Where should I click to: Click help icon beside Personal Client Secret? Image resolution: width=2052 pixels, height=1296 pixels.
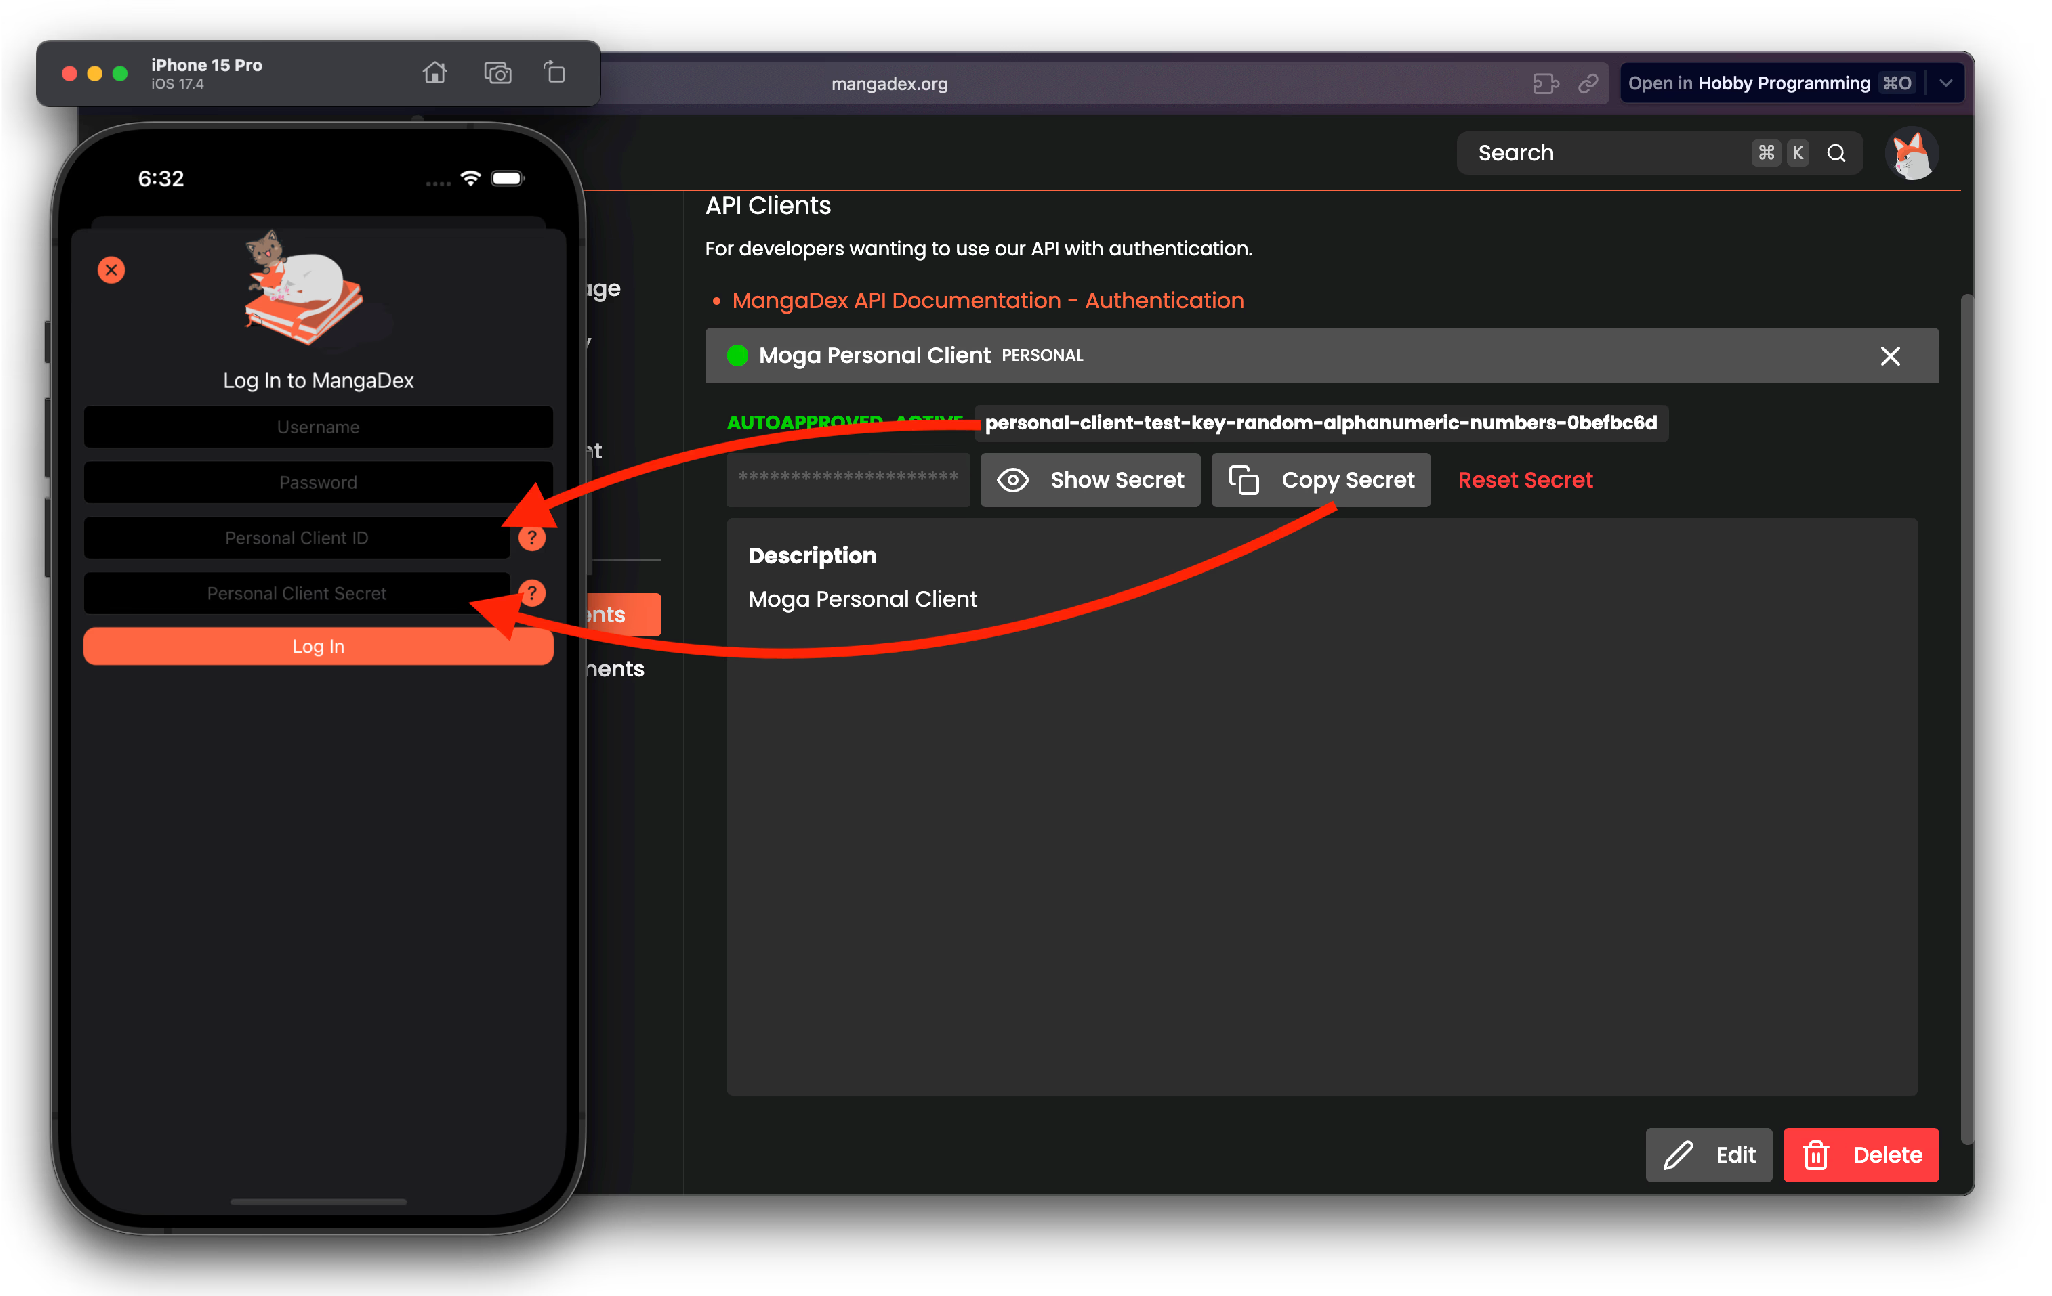[532, 593]
